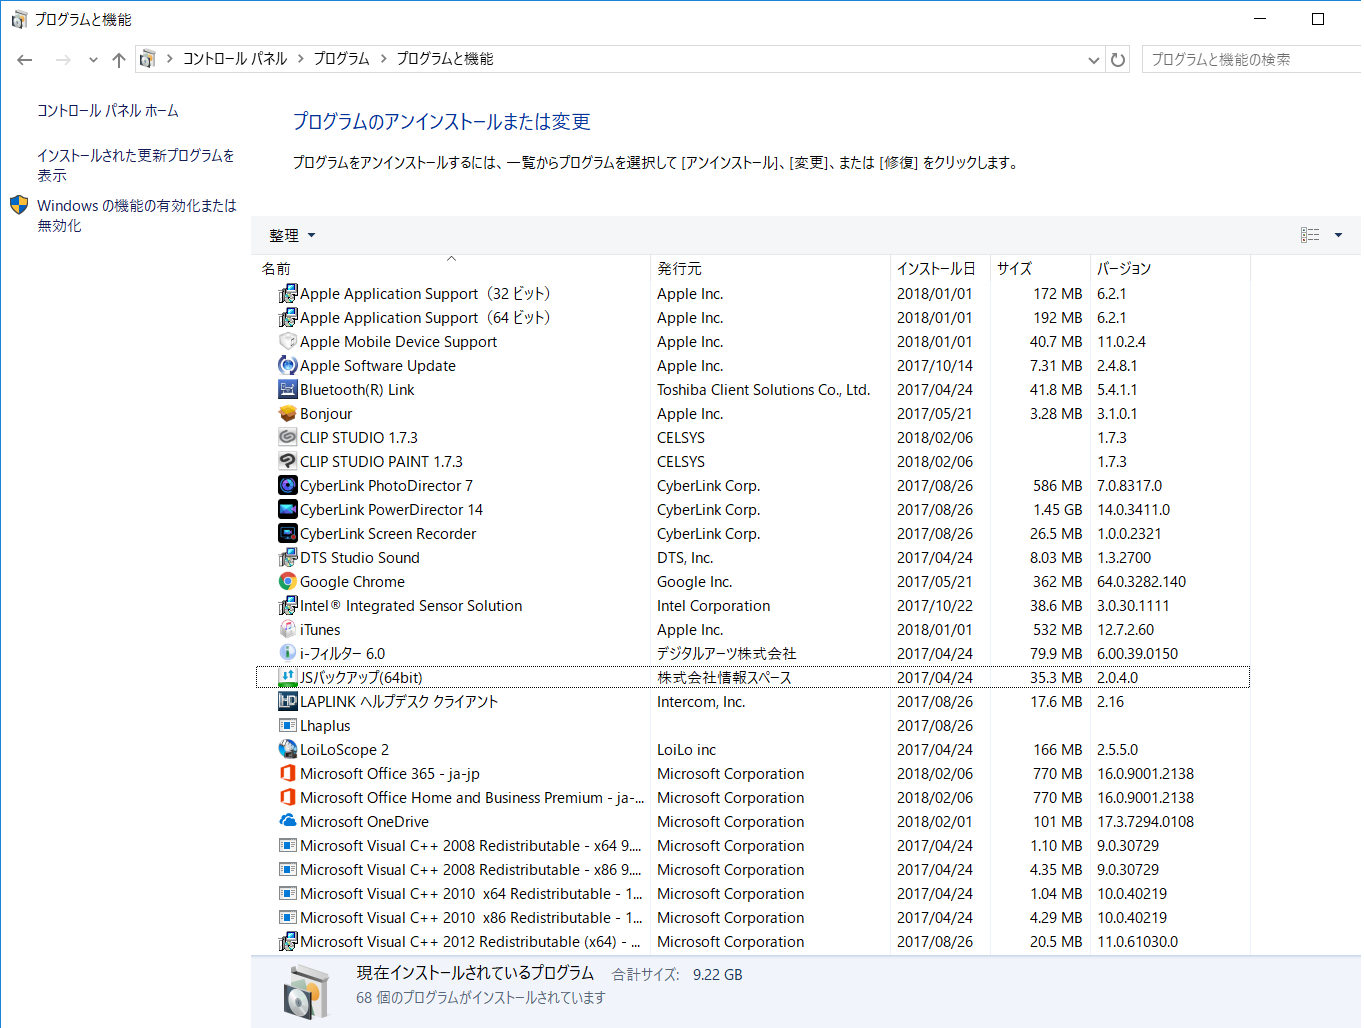This screenshot has height=1028, width=1364.
Task: Open Windows の機能の有効化または無効化 link
Action: [x=137, y=215]
